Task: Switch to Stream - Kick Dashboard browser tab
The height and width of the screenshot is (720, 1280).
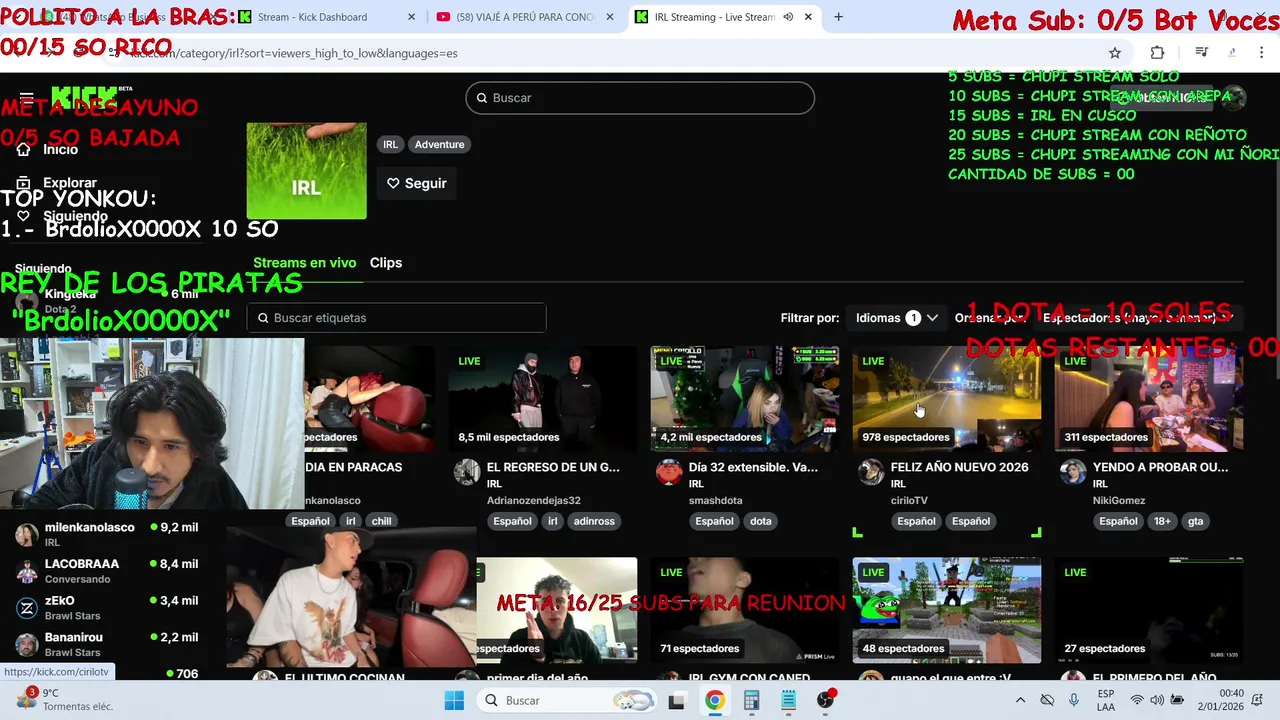Action: pos(326,17)
